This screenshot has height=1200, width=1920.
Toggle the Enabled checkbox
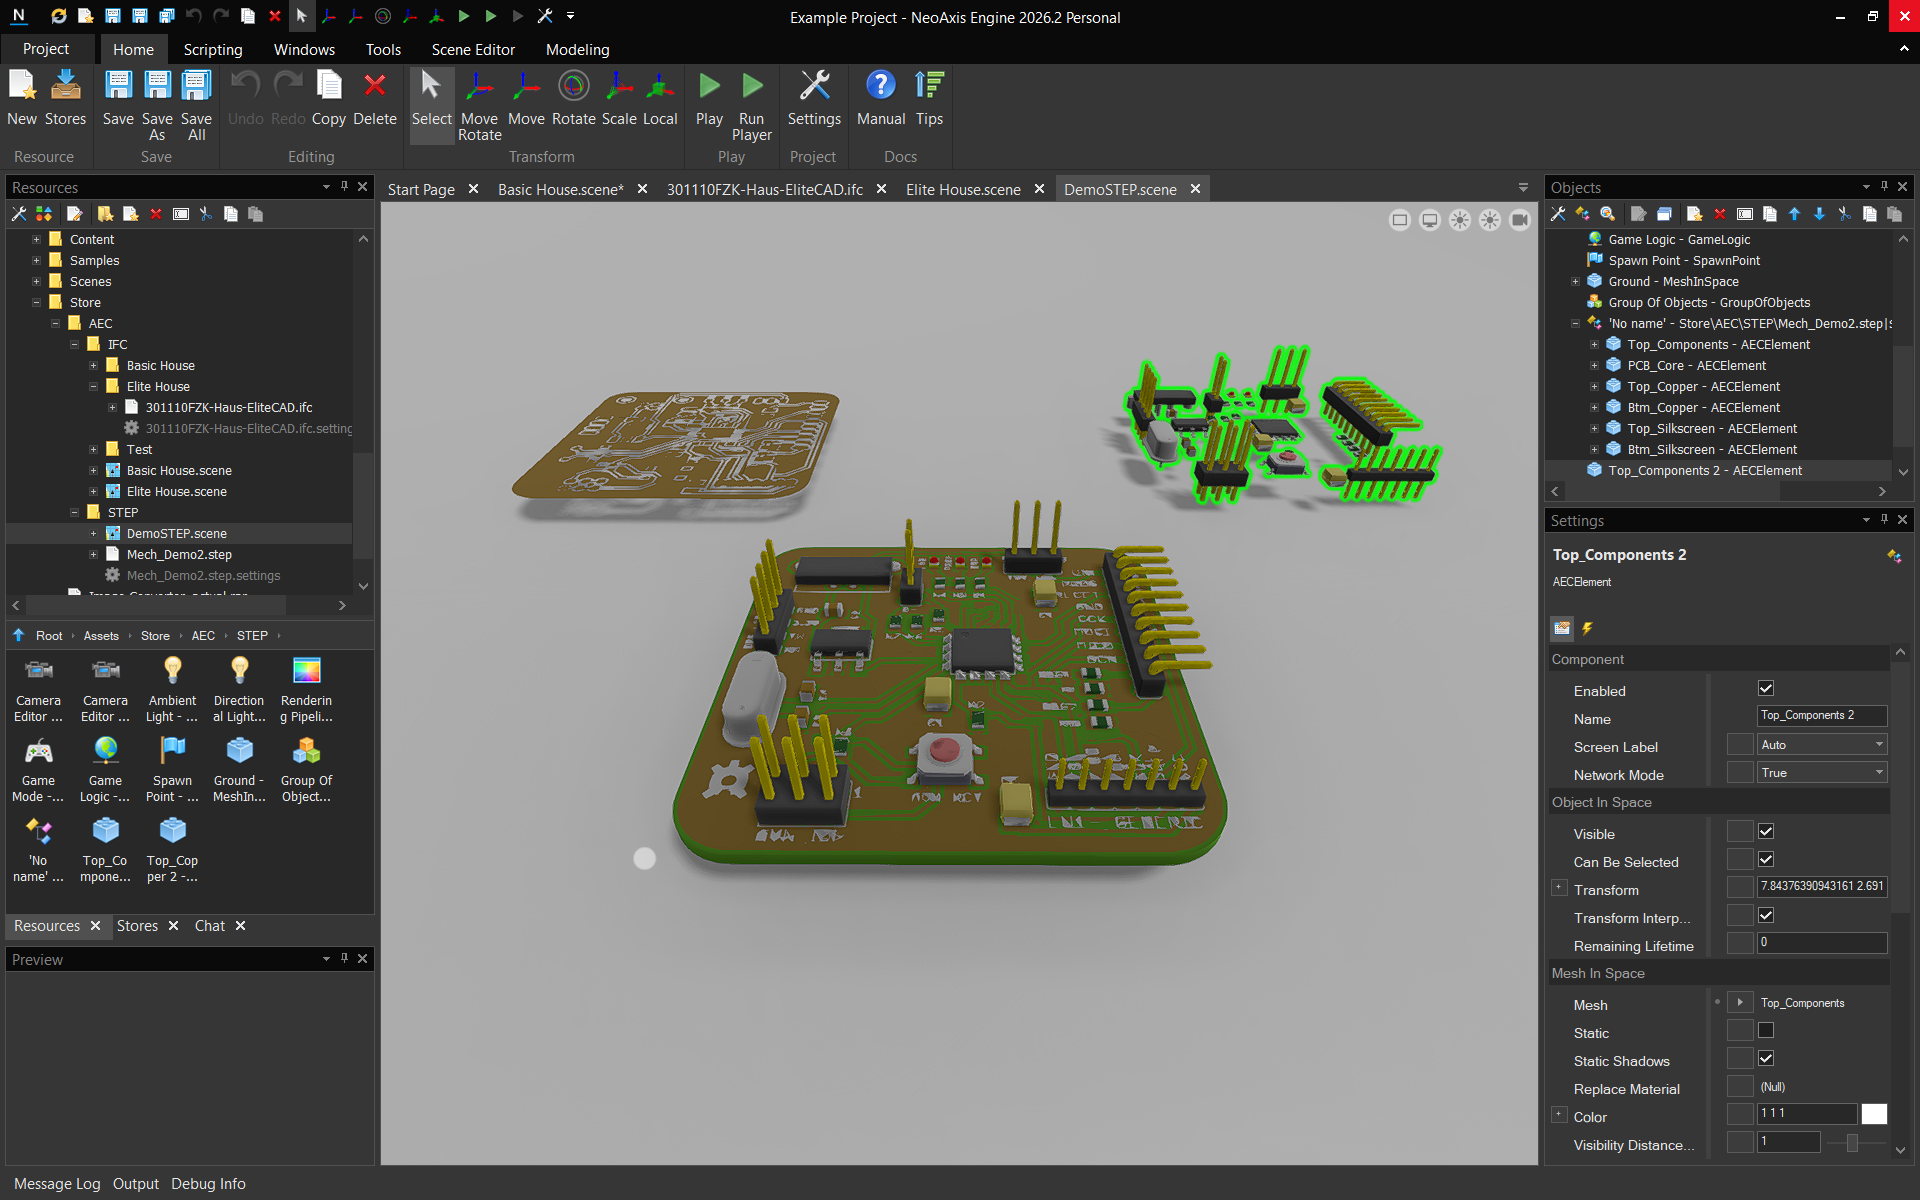[x=1766, y=688]
